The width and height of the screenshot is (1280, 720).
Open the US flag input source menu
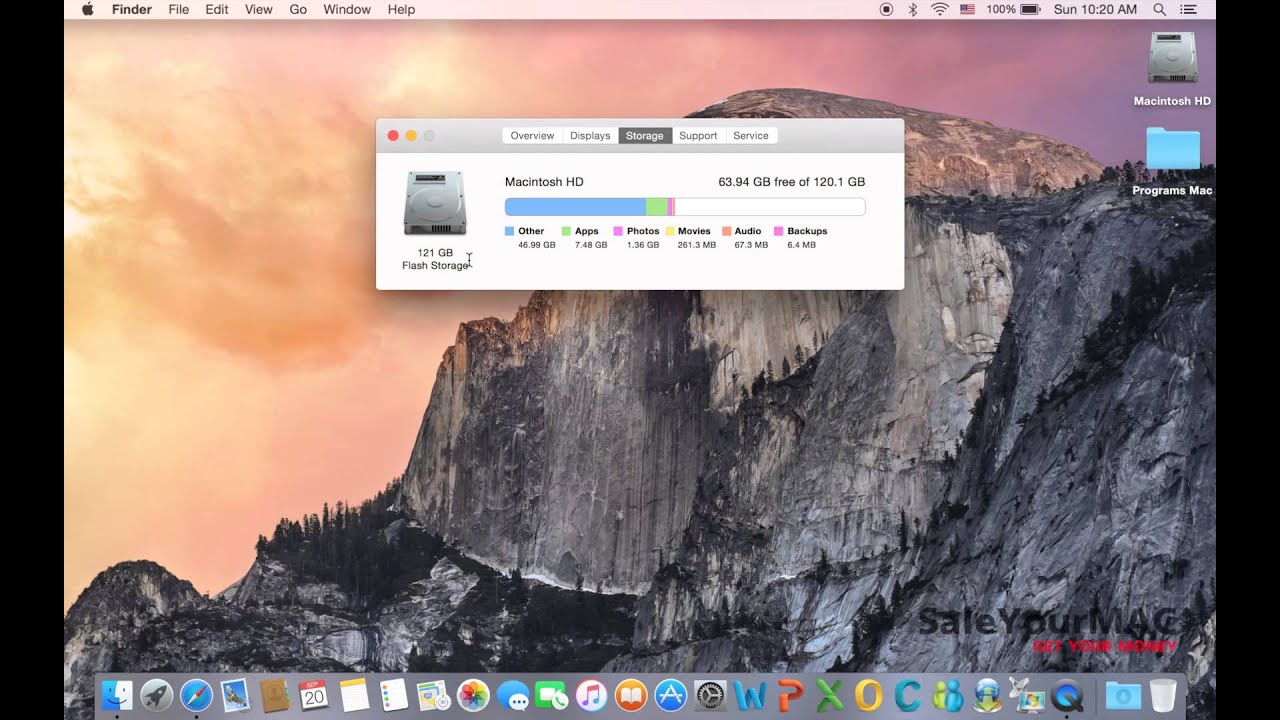[967, 9]
